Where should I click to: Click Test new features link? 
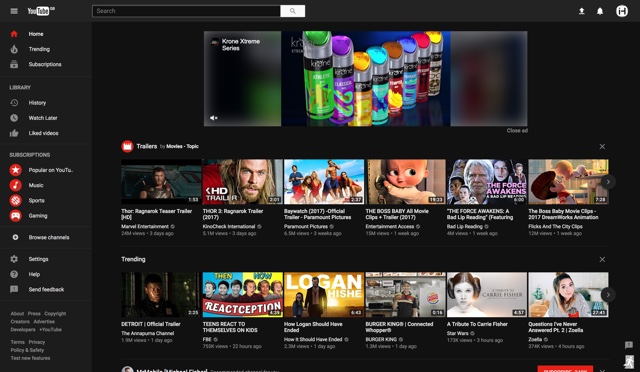click(x=30, y=358)
